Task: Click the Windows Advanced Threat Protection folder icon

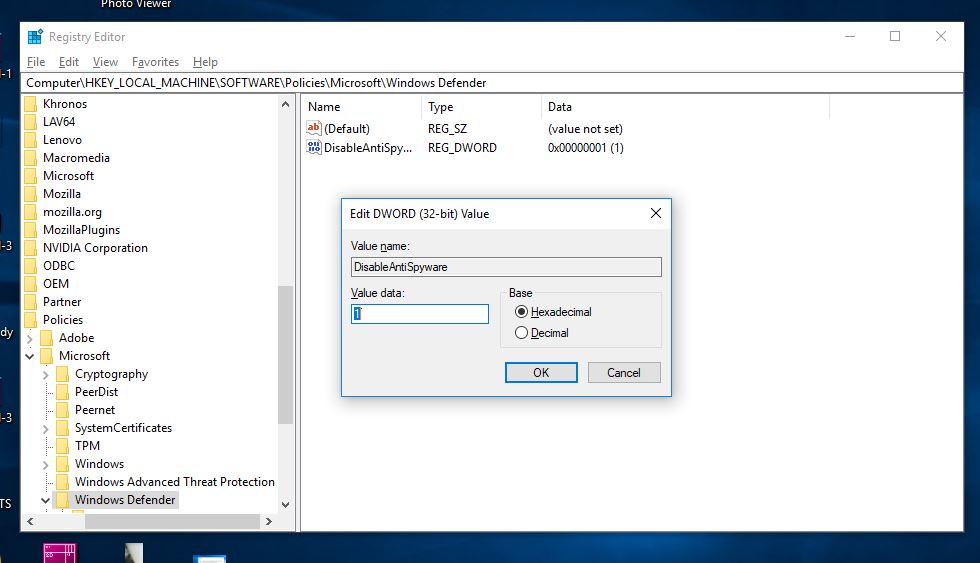Action: click(x=62, y=482)
